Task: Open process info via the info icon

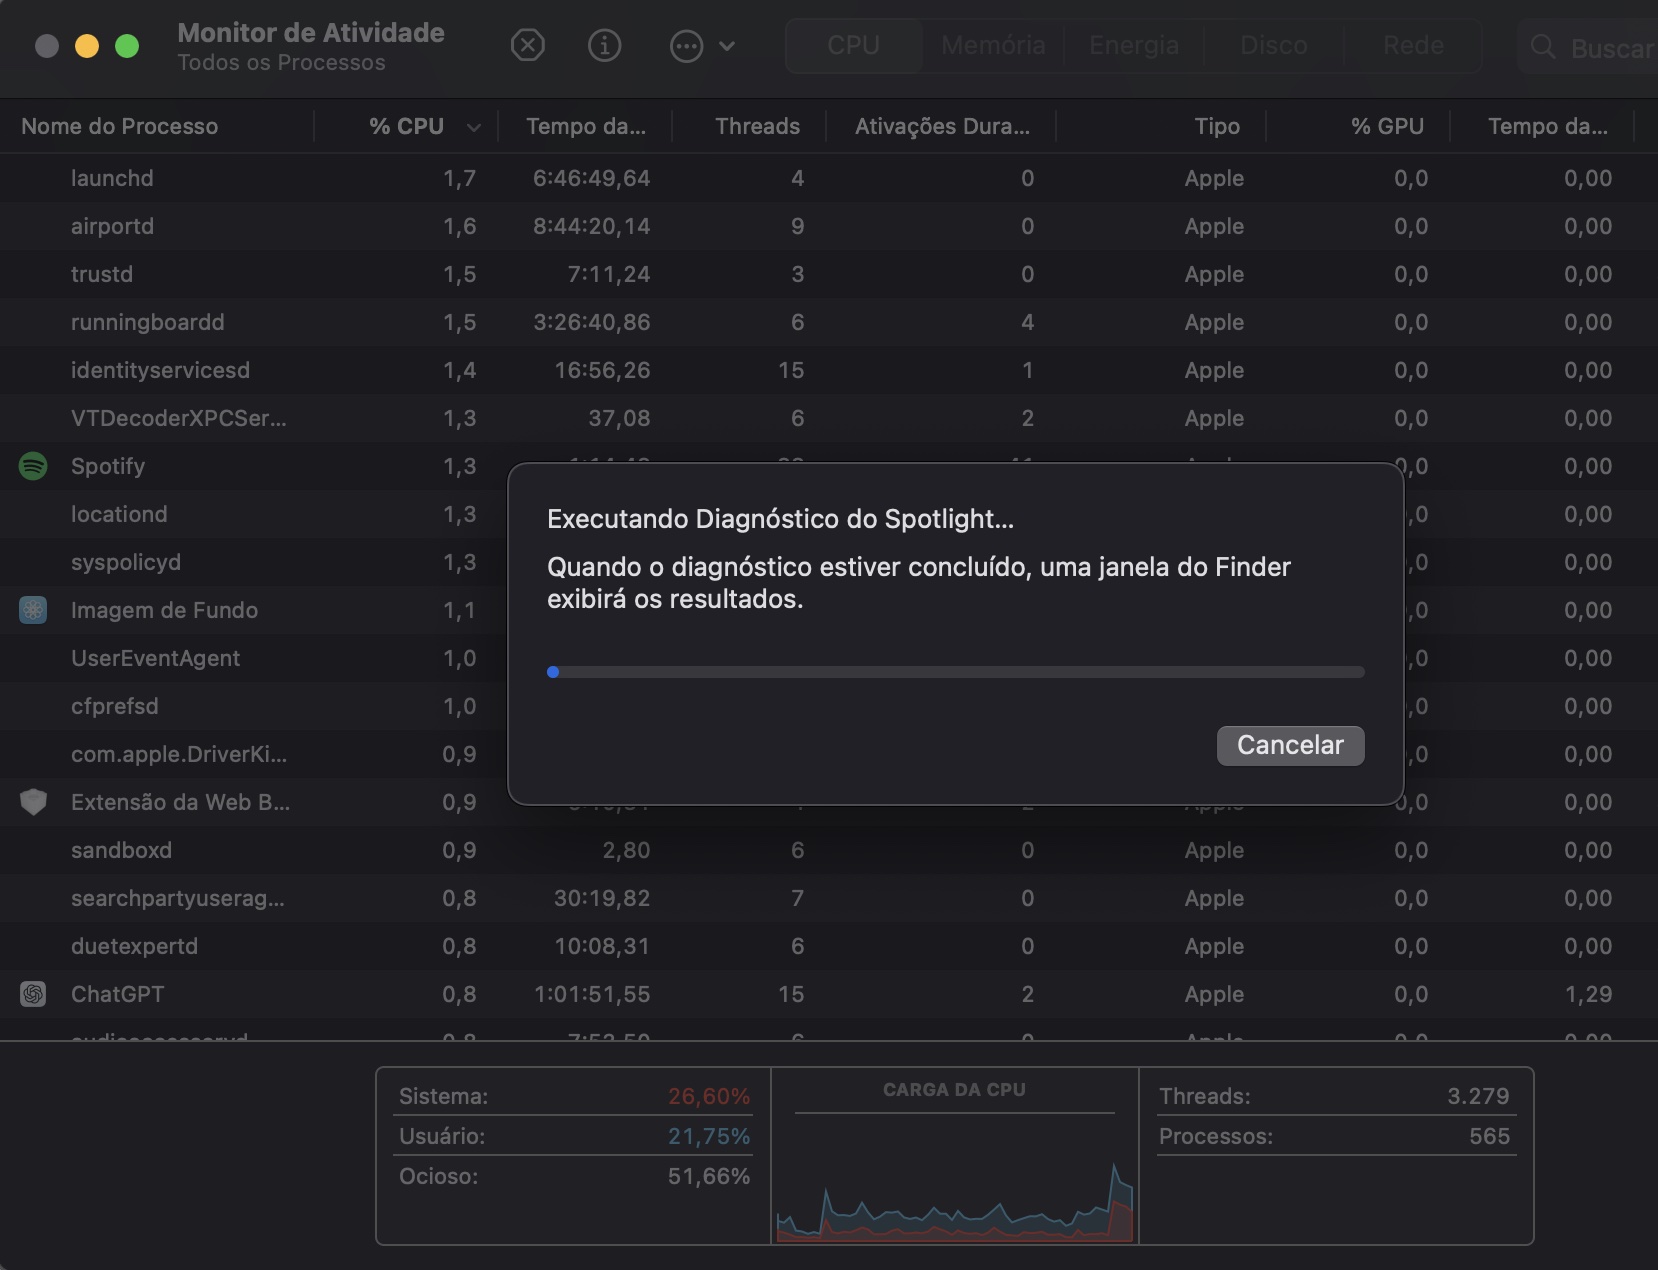Action: pos(604,45)
